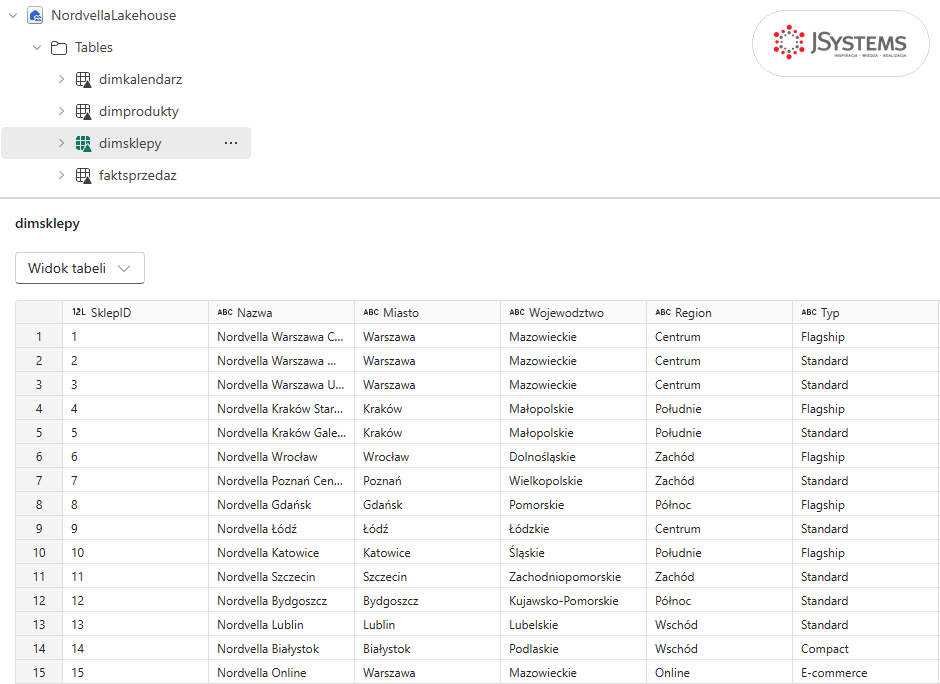Click the Online region cell
Image resolution: width=940 pixels, height=684 pixels.
[719, 672]
